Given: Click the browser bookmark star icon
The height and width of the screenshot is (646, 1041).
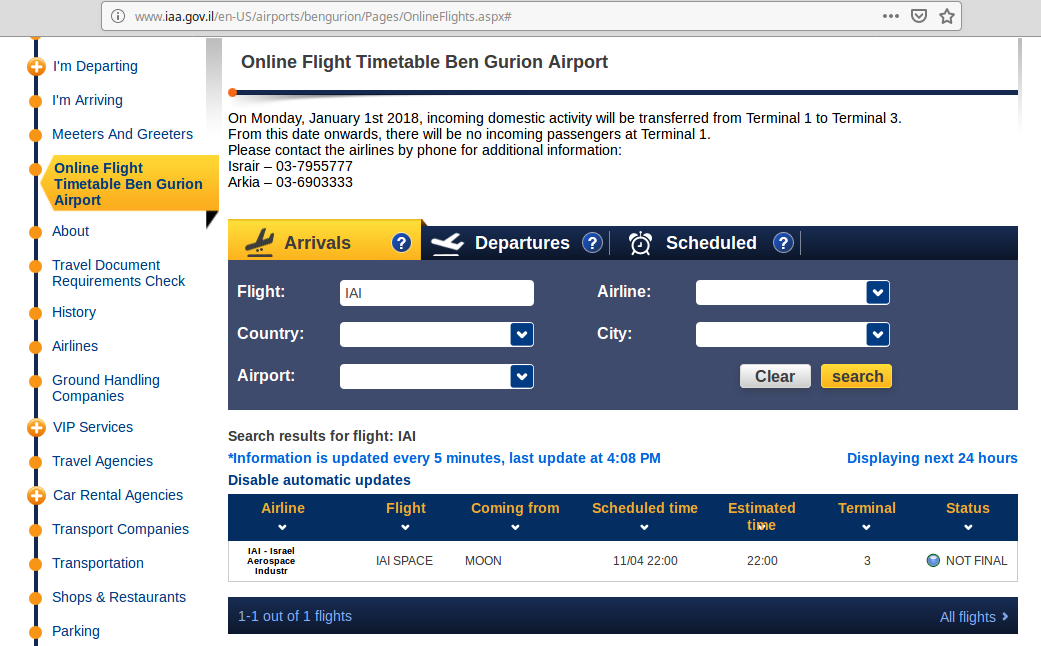Looking at the screenshot, I should [947, 16].
